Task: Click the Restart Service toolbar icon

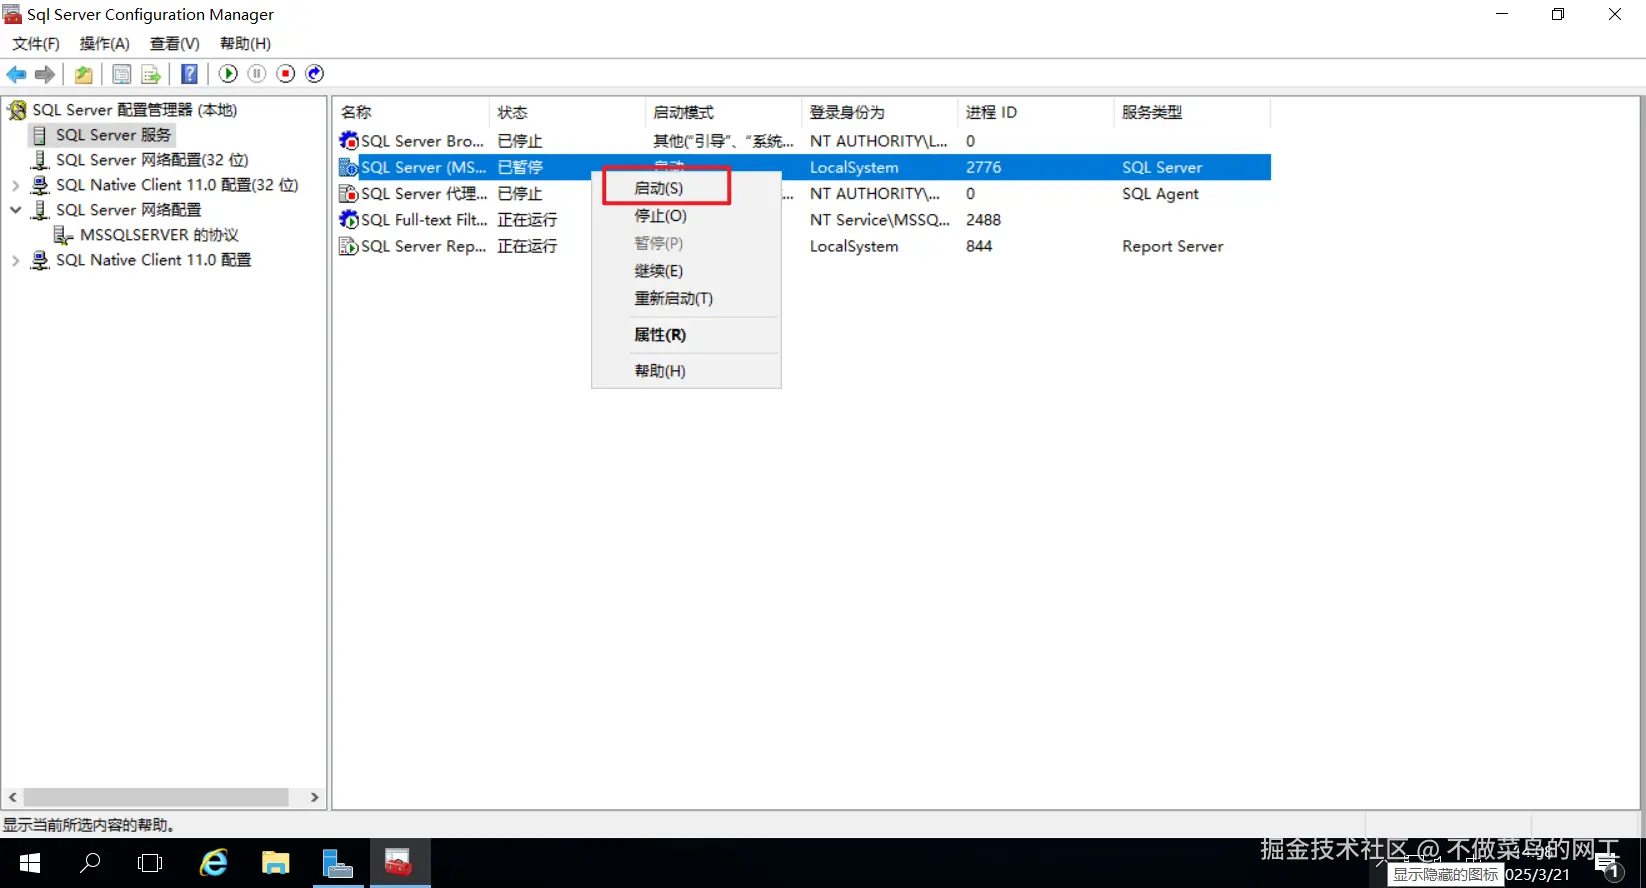Action: click(x=315, y=74)
